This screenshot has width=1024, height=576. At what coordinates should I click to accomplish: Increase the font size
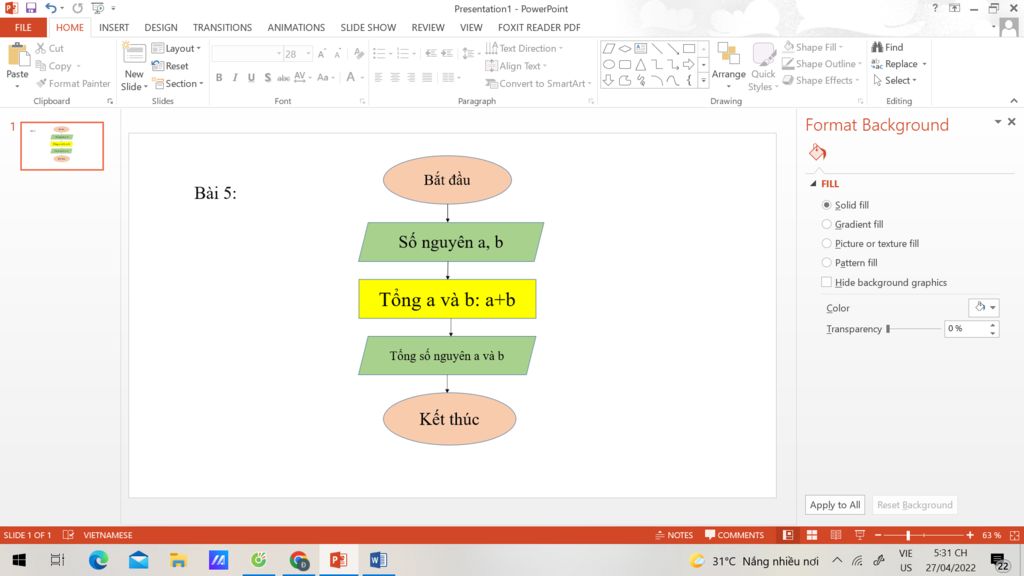click(x=321, y=54)
